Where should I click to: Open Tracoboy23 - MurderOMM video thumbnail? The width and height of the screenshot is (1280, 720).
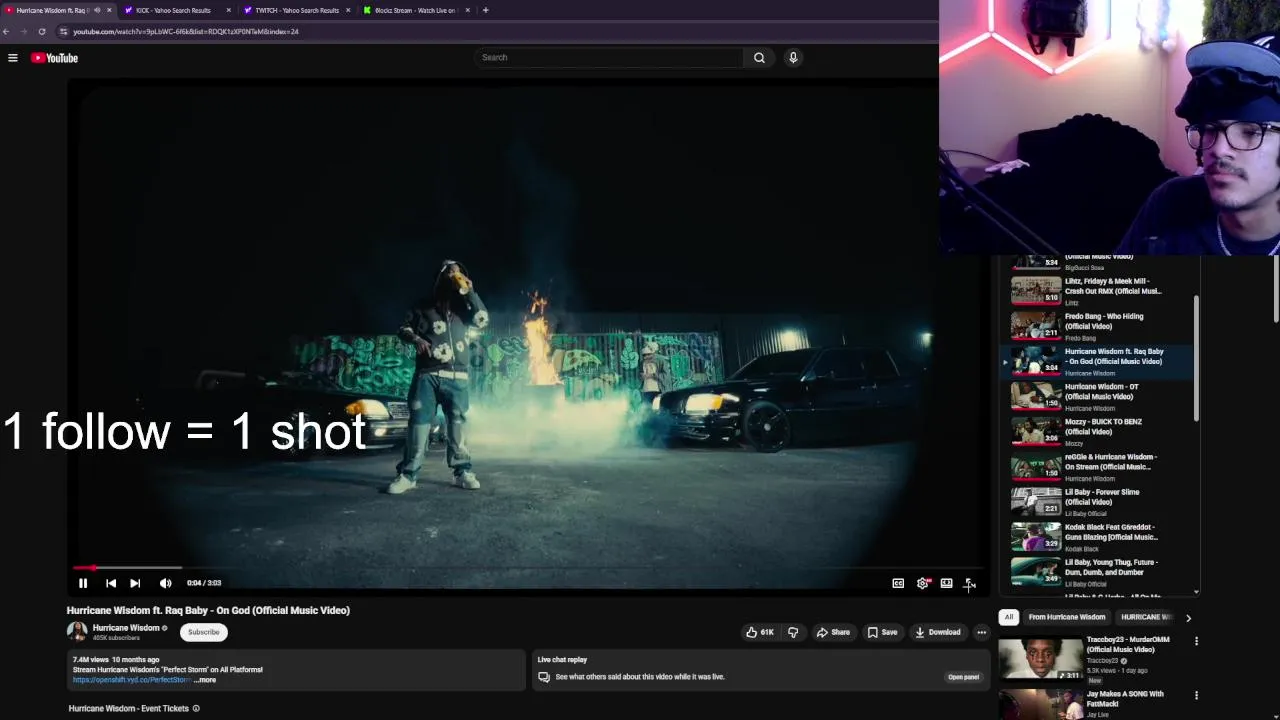1040,657
